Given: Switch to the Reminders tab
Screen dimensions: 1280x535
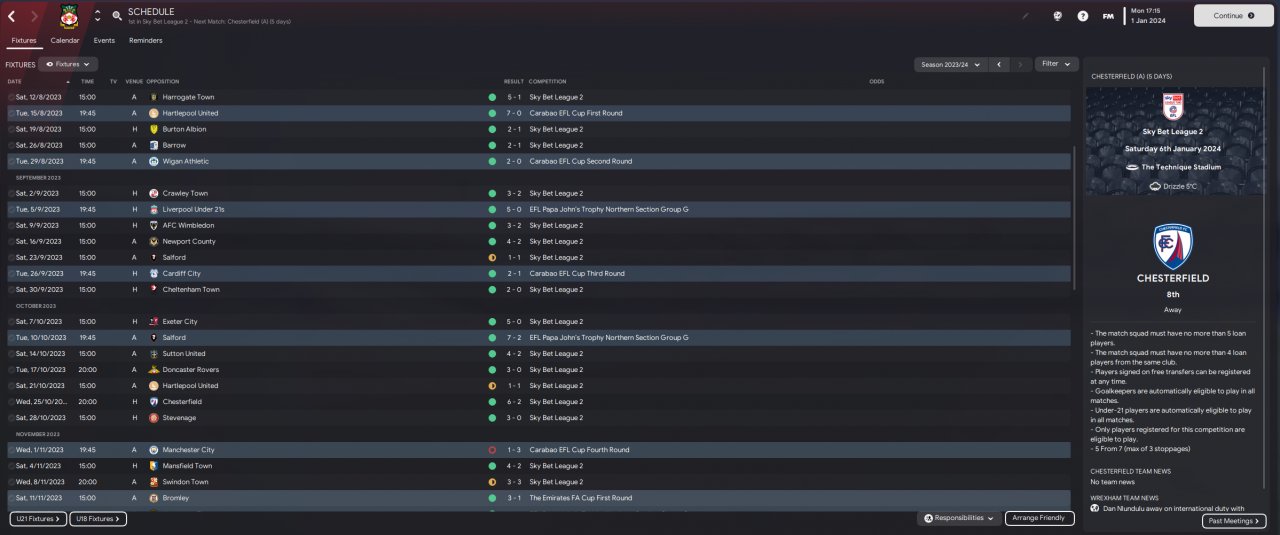Looking at the screenshot, I should pyautogui.click(x=146, y=40).
